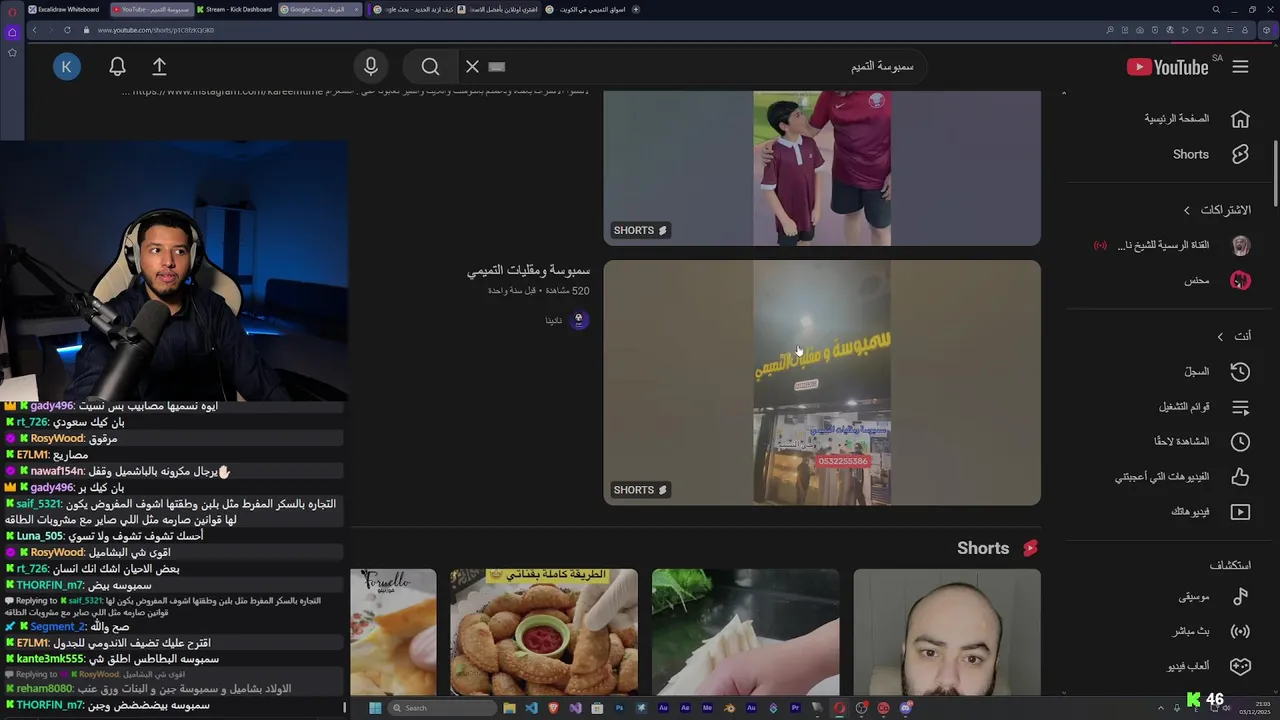Start voice search with the microphone

[371, 67]
